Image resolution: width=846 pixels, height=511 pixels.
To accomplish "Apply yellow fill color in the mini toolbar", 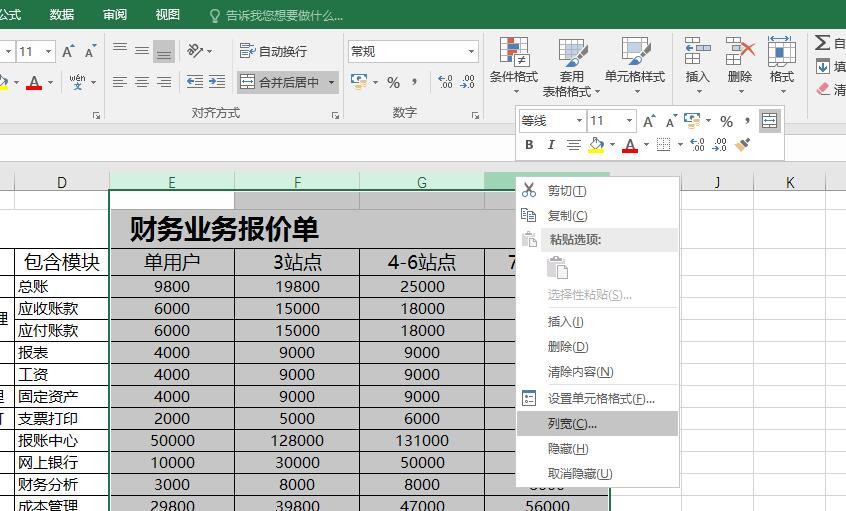I will (x=596, y=145).
